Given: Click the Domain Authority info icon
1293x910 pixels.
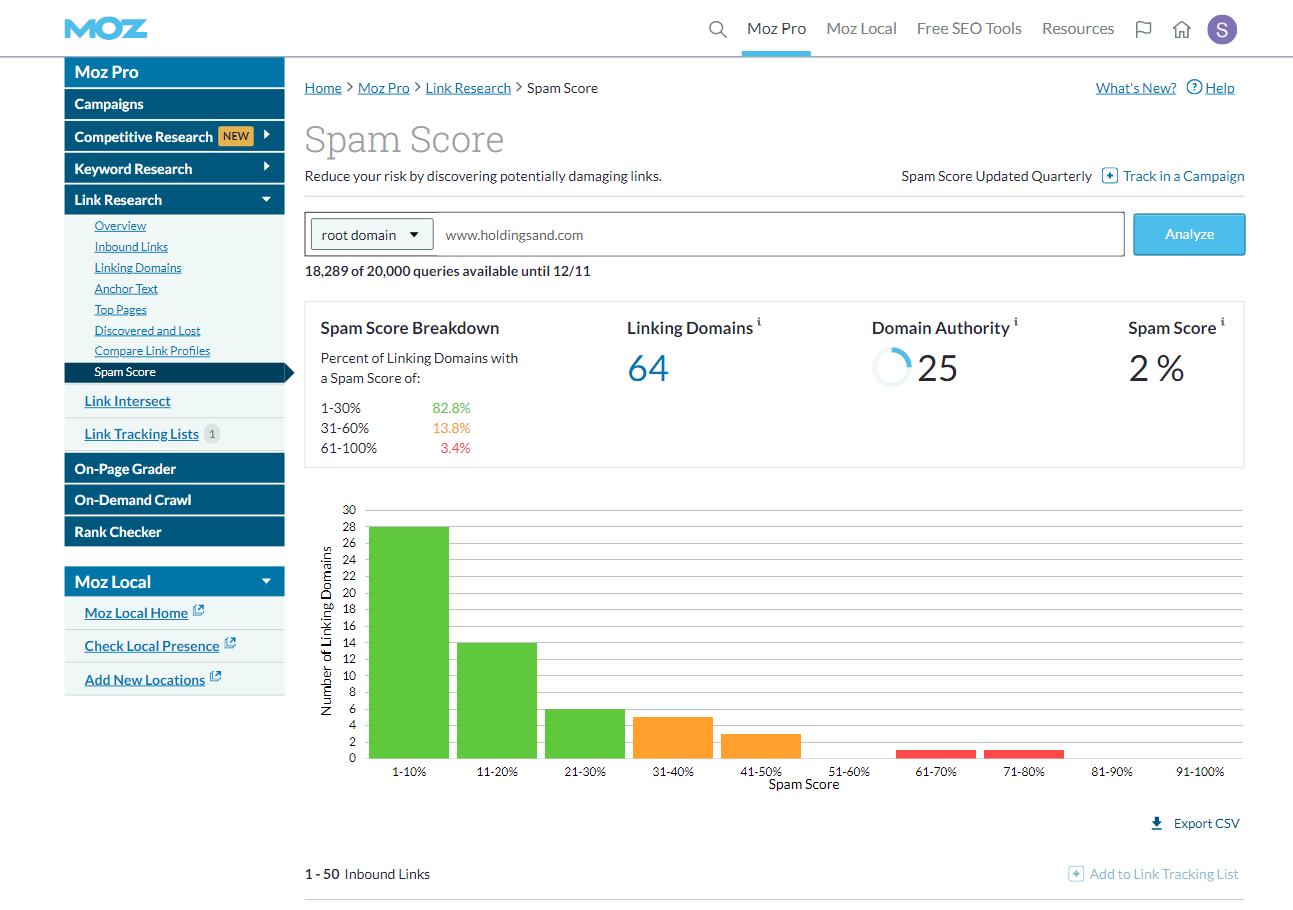Looking at the screenshot, I should pos(1016,322).
